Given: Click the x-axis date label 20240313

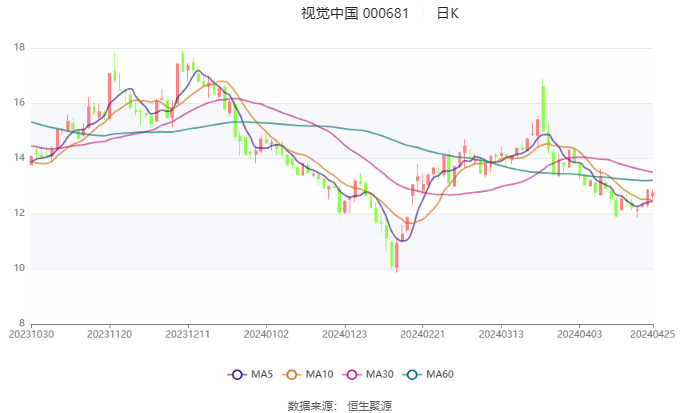Looking at the screenshot, I should click(x=501, y=334).
